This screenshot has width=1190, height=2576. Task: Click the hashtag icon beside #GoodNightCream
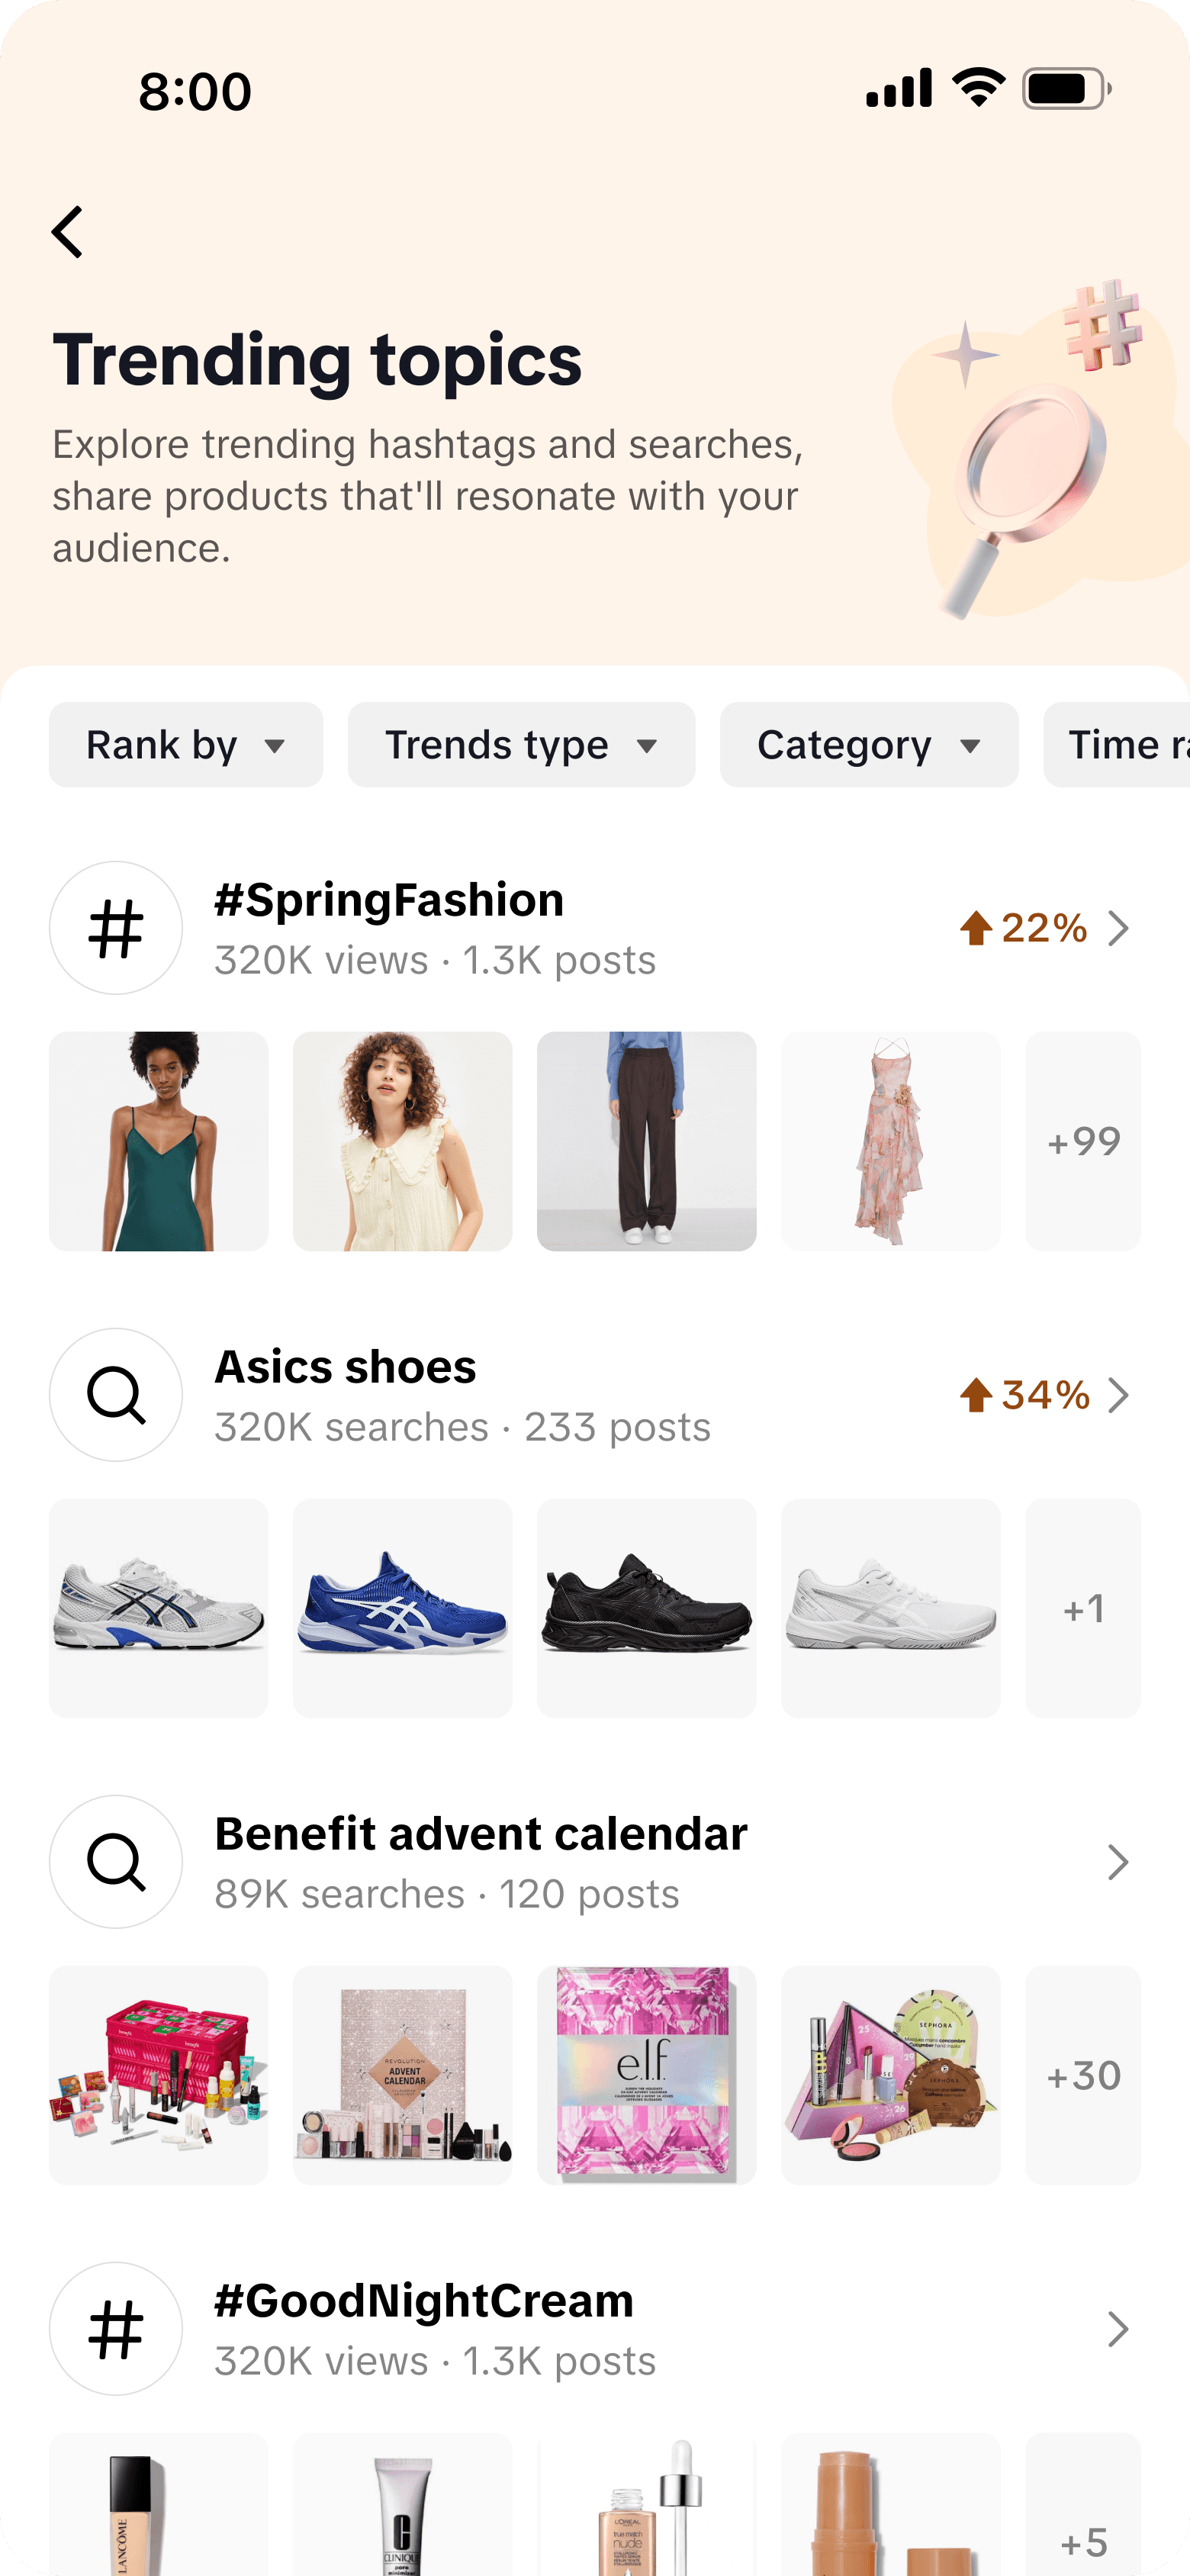pyautogui.click(x=116, y=2329)
